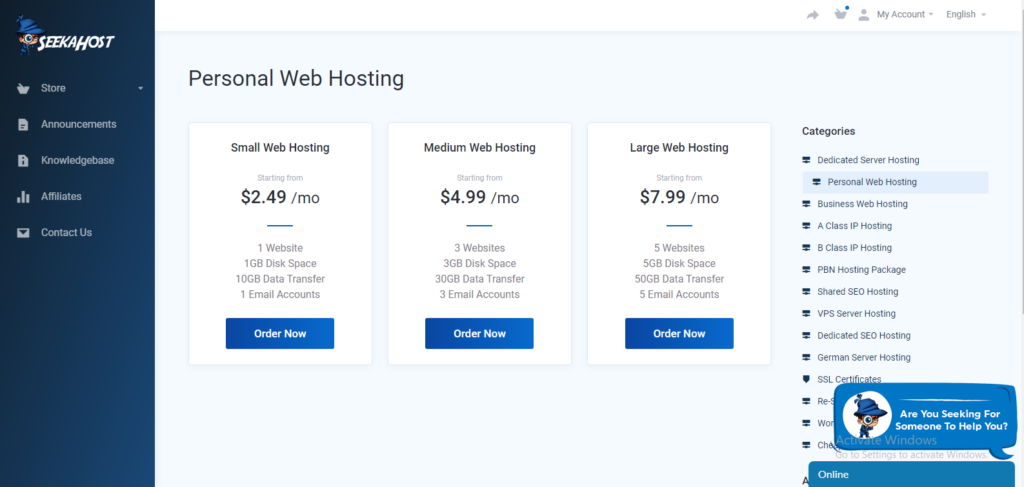Click server icon beside Dedicated Server Hosting

(x=807, y=160)
